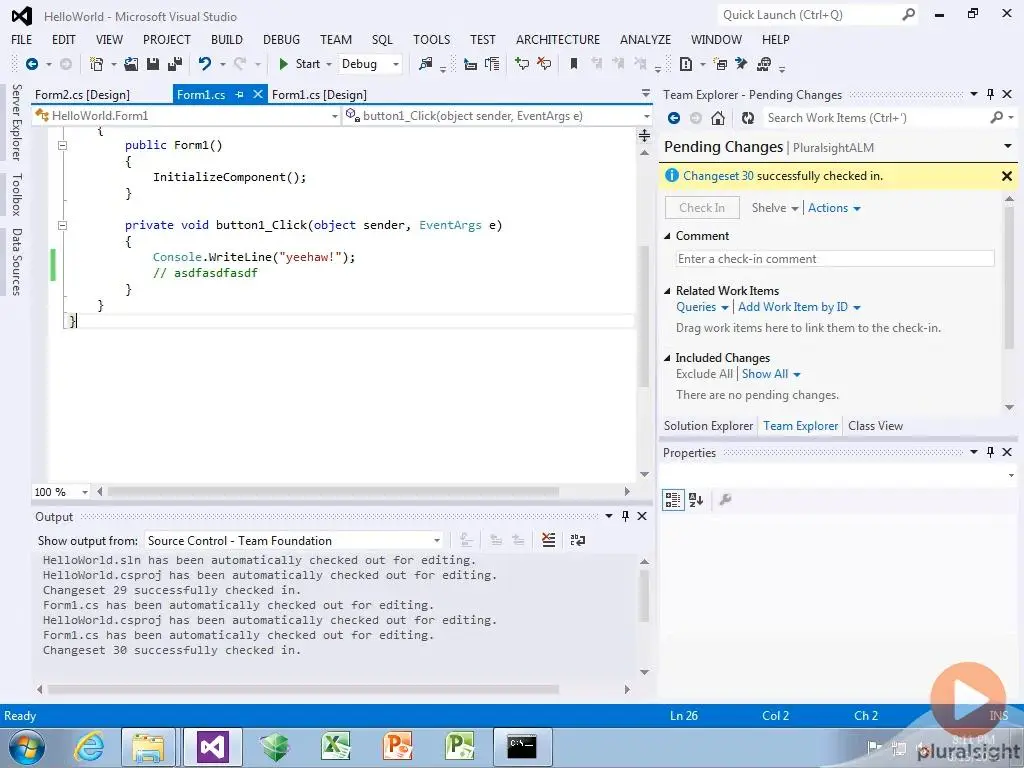Sort Properties alphabetically with the A-Z icon
Viewport: 1024px width, 768px height.
(x=696, y=500)
